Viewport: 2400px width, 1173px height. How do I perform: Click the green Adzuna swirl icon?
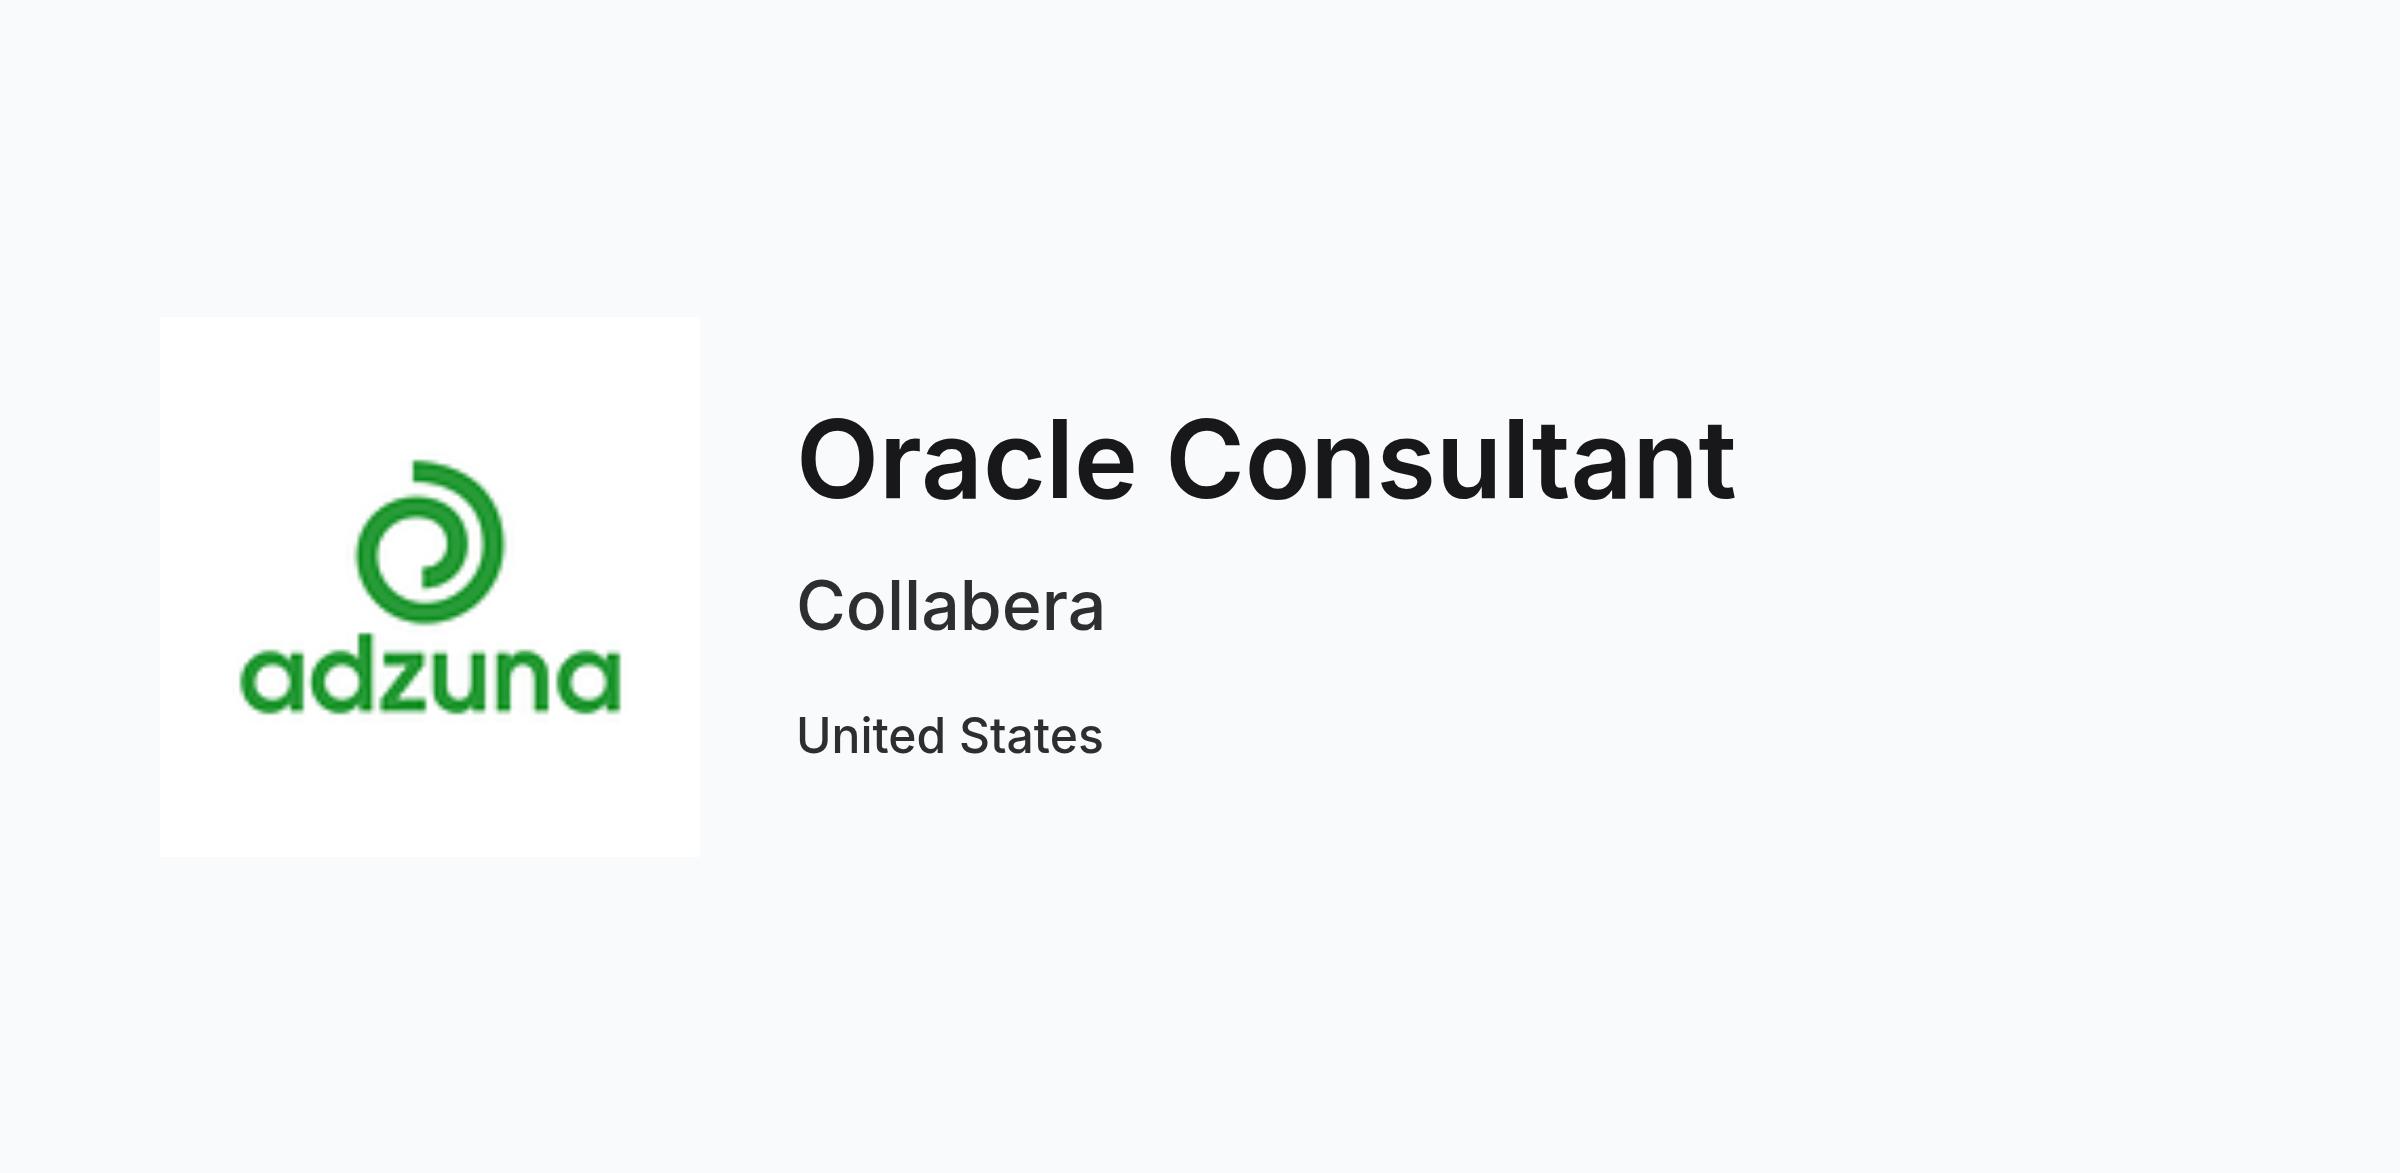tap(430, 541)
